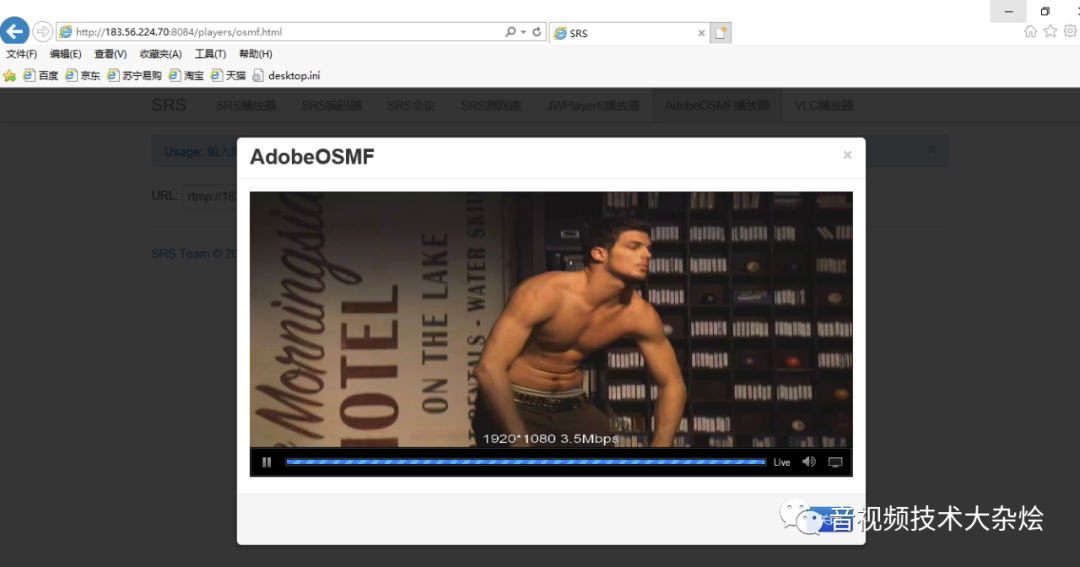Open the 收藏夹(A) menu
Viewport: 1080px width, 567px height.
[x=160, y=54]
